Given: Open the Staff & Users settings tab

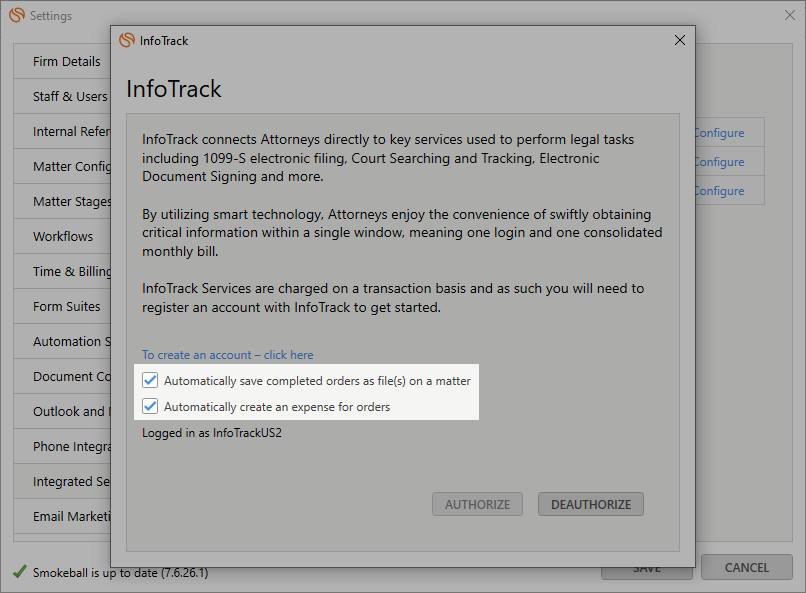Looking at the screenshot, I should tap(69, 97).
